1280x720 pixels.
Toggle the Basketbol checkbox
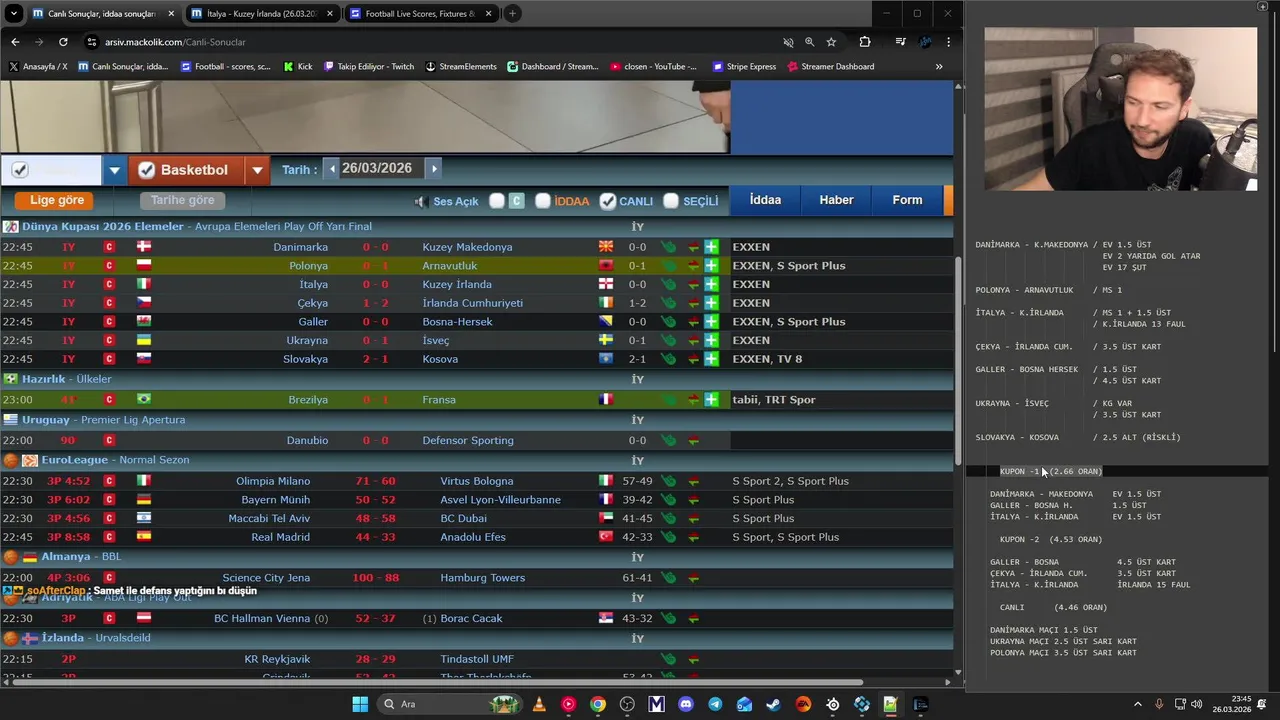[147, 170]
